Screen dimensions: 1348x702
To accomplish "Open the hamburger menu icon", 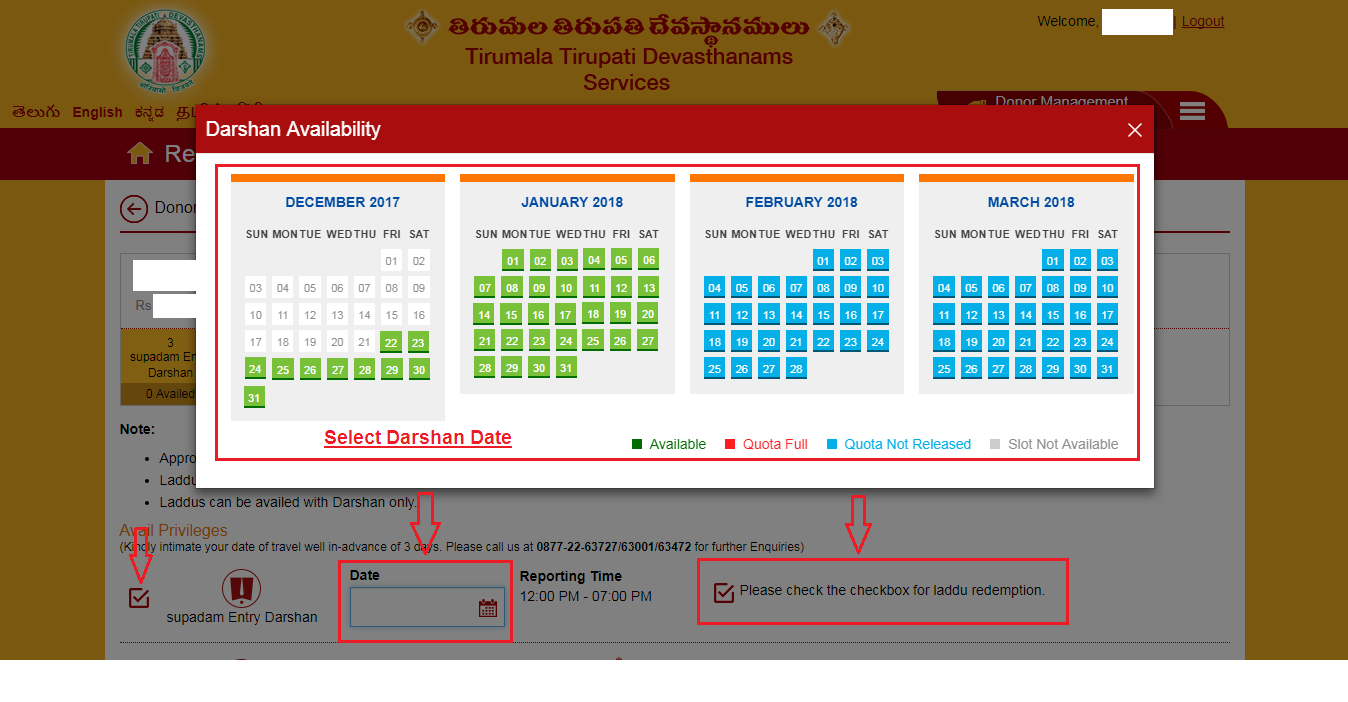I will point(1192,111).
